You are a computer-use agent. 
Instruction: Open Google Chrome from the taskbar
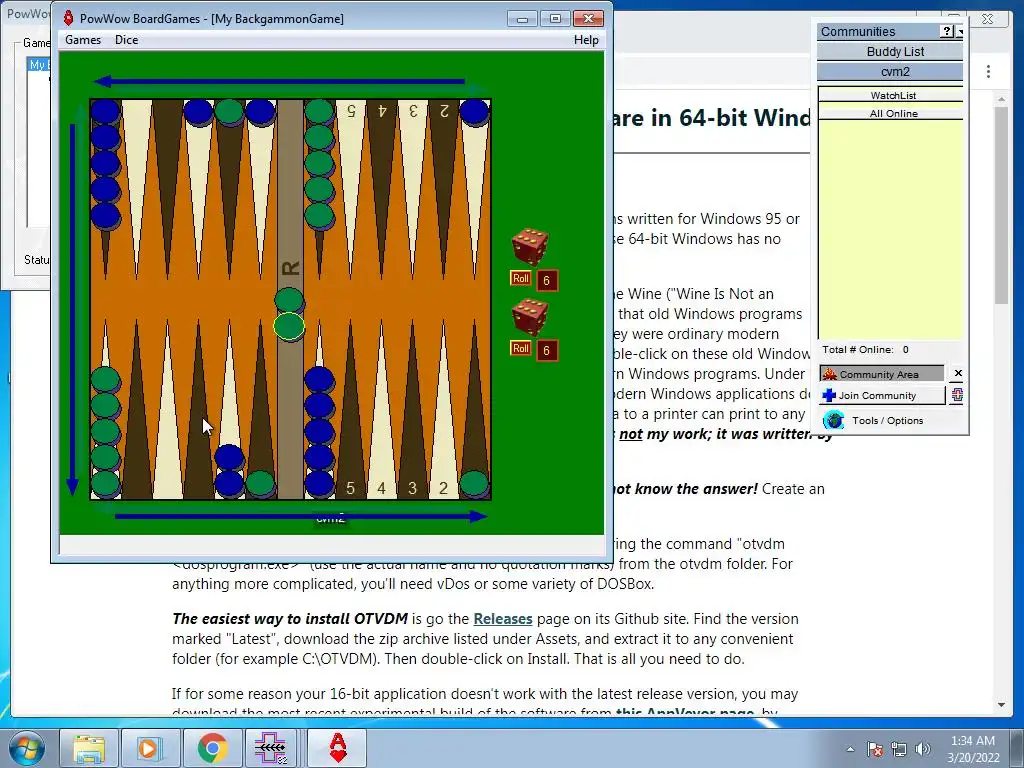(212, 748)
